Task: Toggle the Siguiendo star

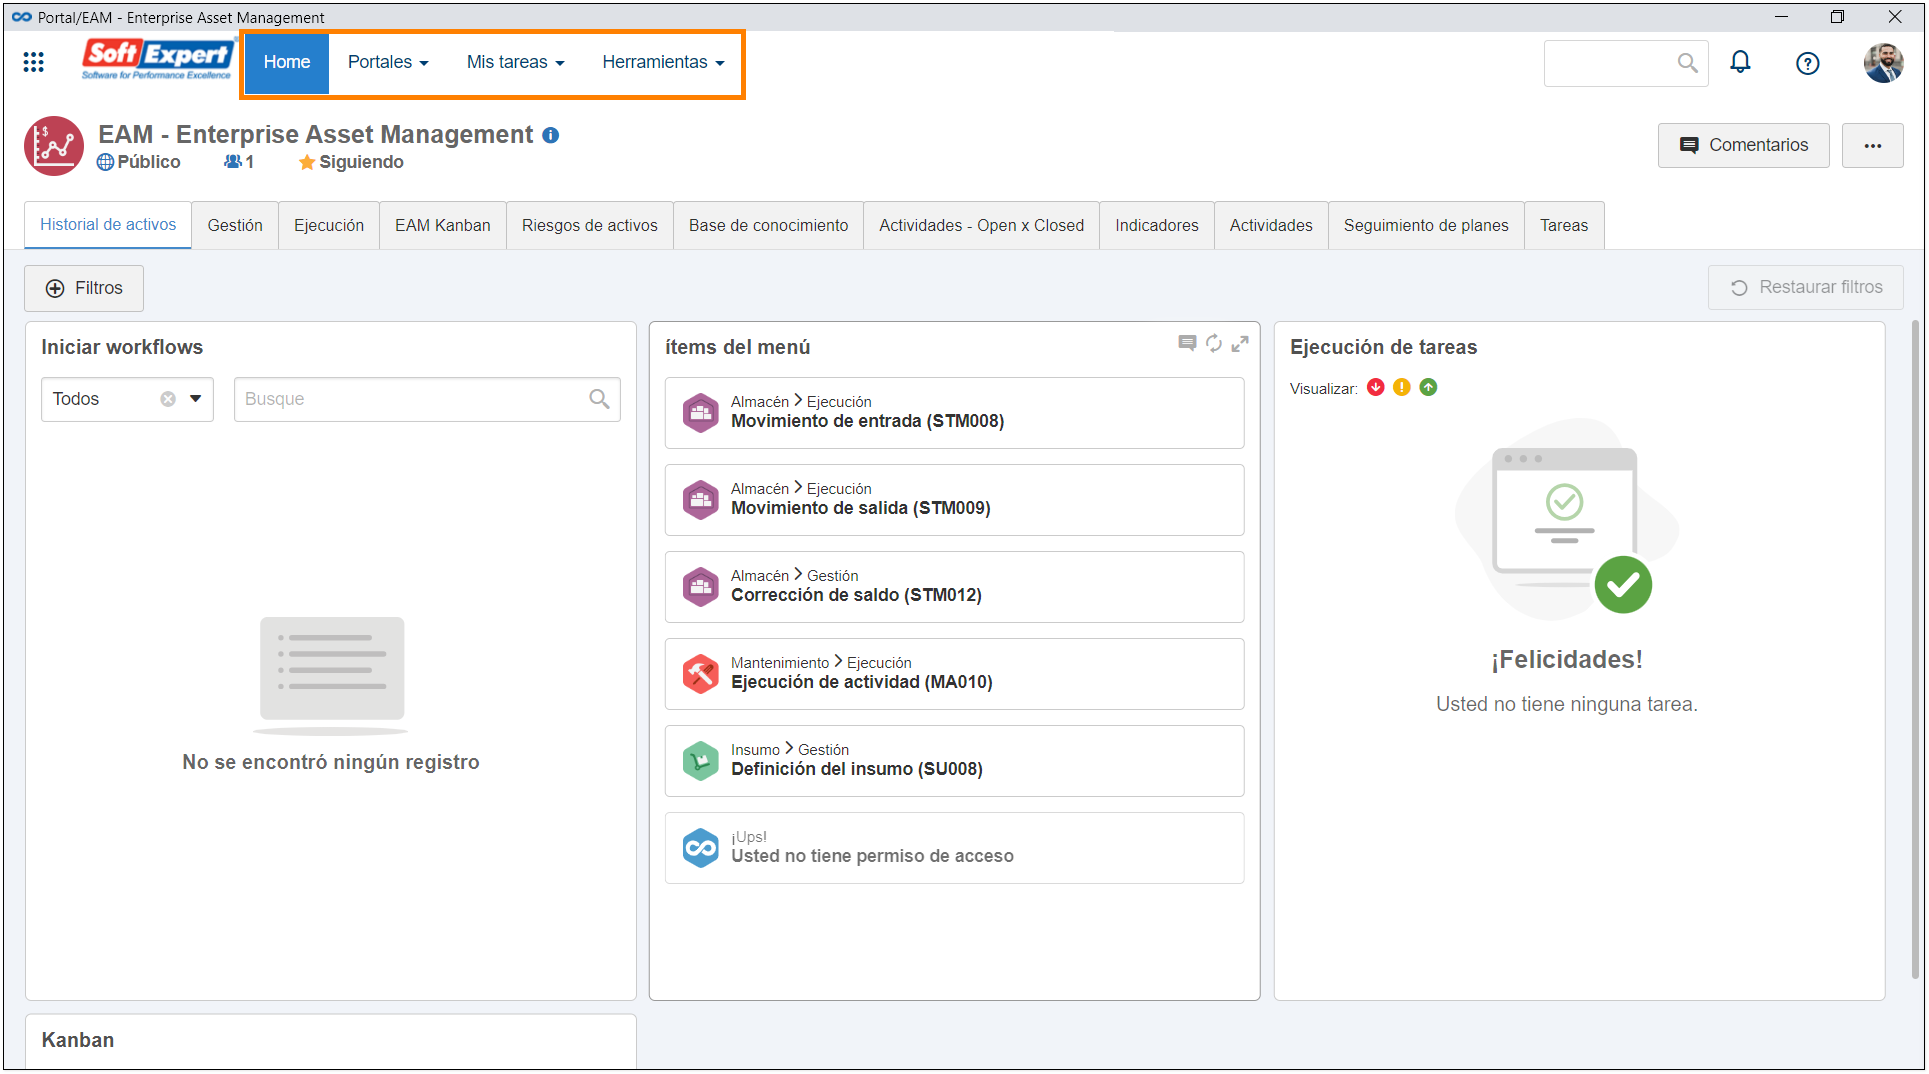Action: tap(307, 162)
